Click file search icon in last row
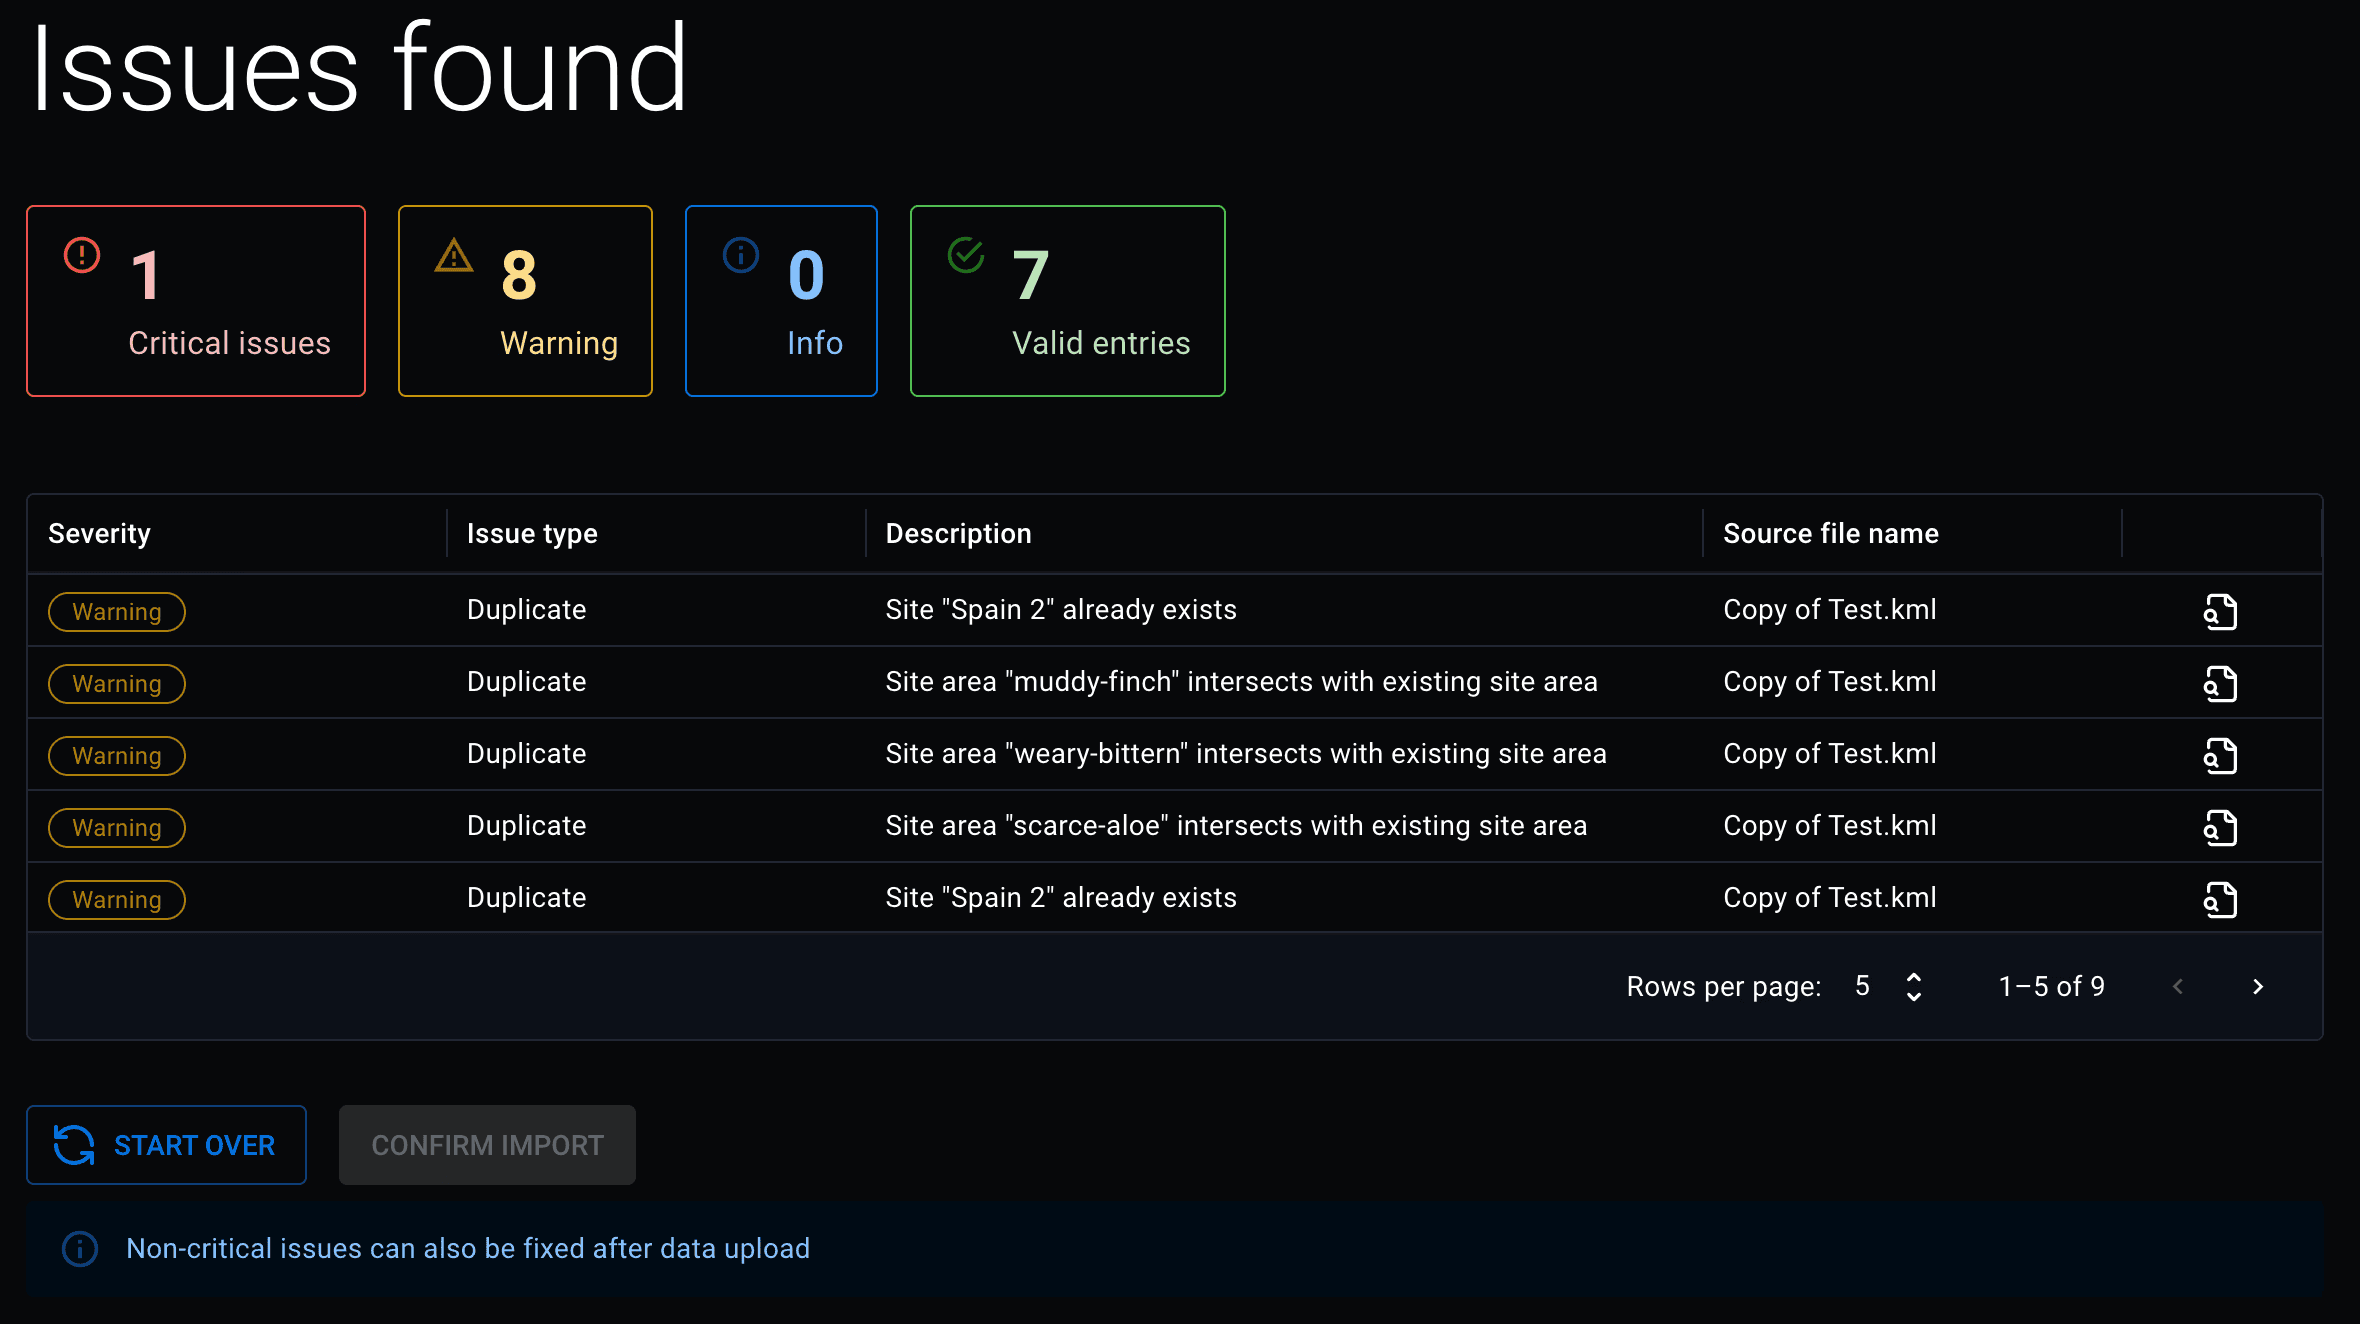 [x=2220, y=900]
